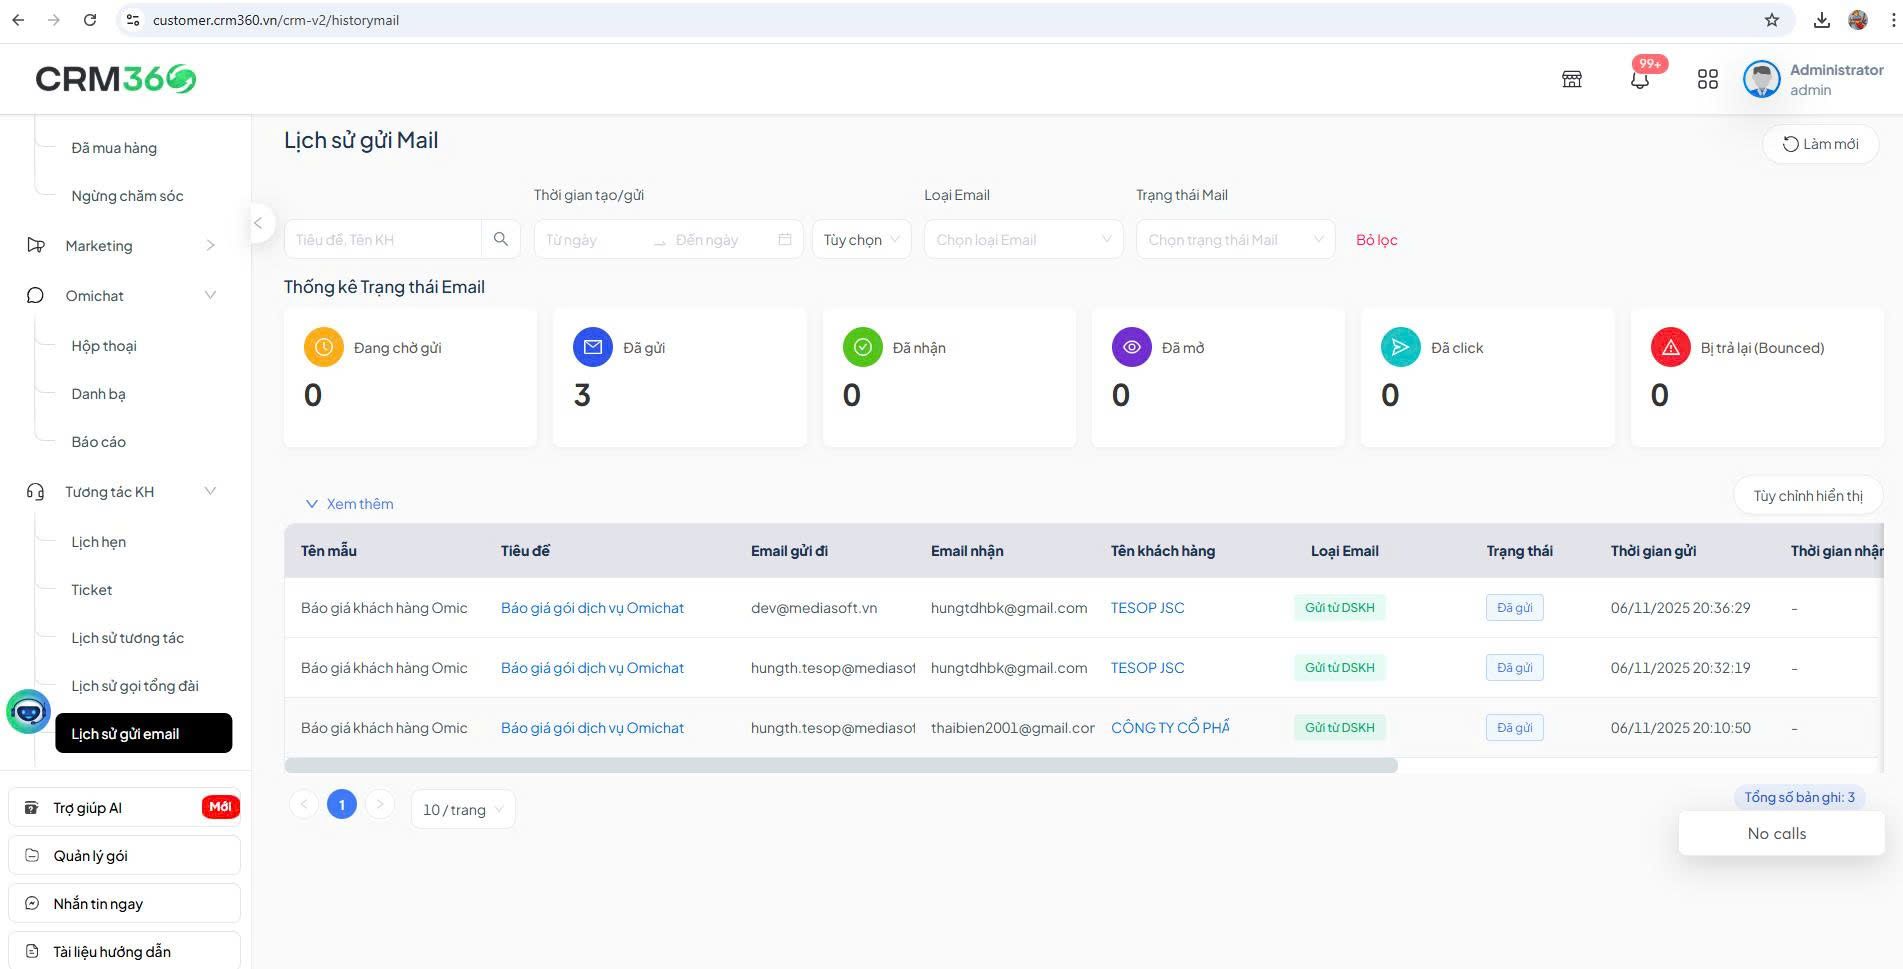Screen dimensions: 1903x969
Task: Open Lịch sử tương tác menu item
Action: pyautogui.click(x=127, y=638)
